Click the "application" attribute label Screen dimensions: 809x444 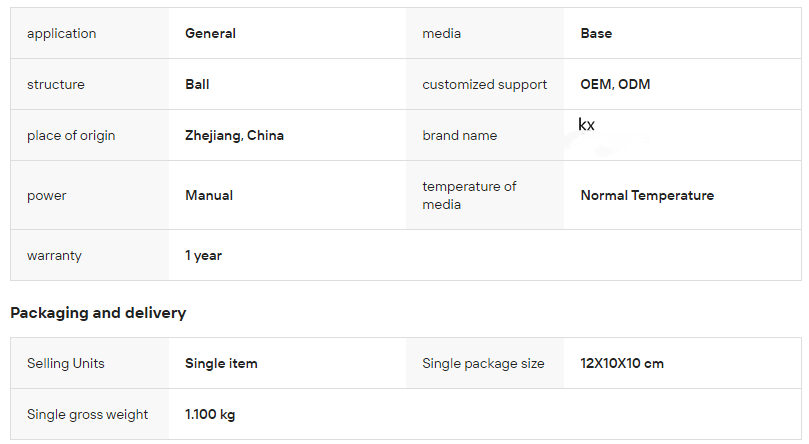coord(62,34)
